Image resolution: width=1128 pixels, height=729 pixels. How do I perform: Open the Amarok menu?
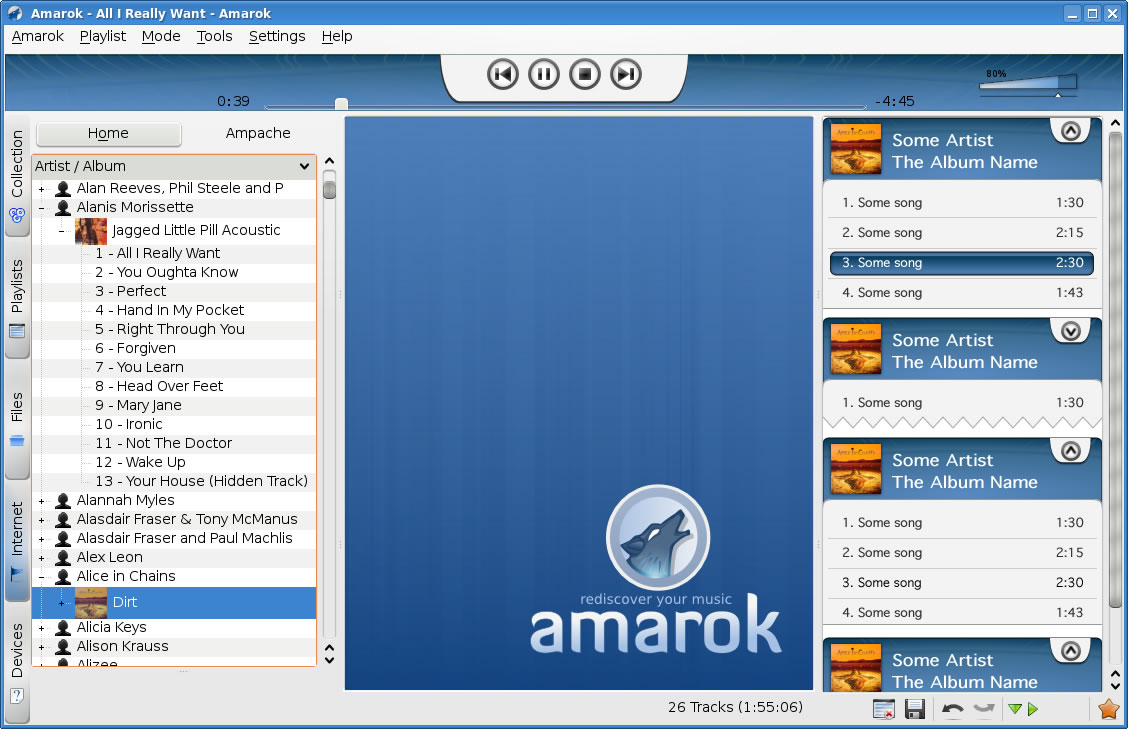point(37,36)
